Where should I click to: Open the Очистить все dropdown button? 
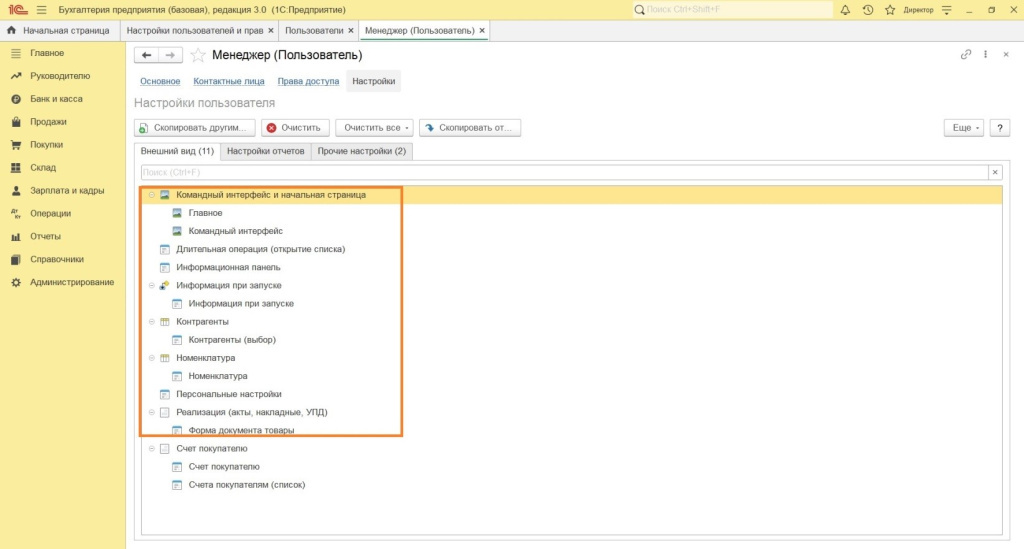(374, 128)
